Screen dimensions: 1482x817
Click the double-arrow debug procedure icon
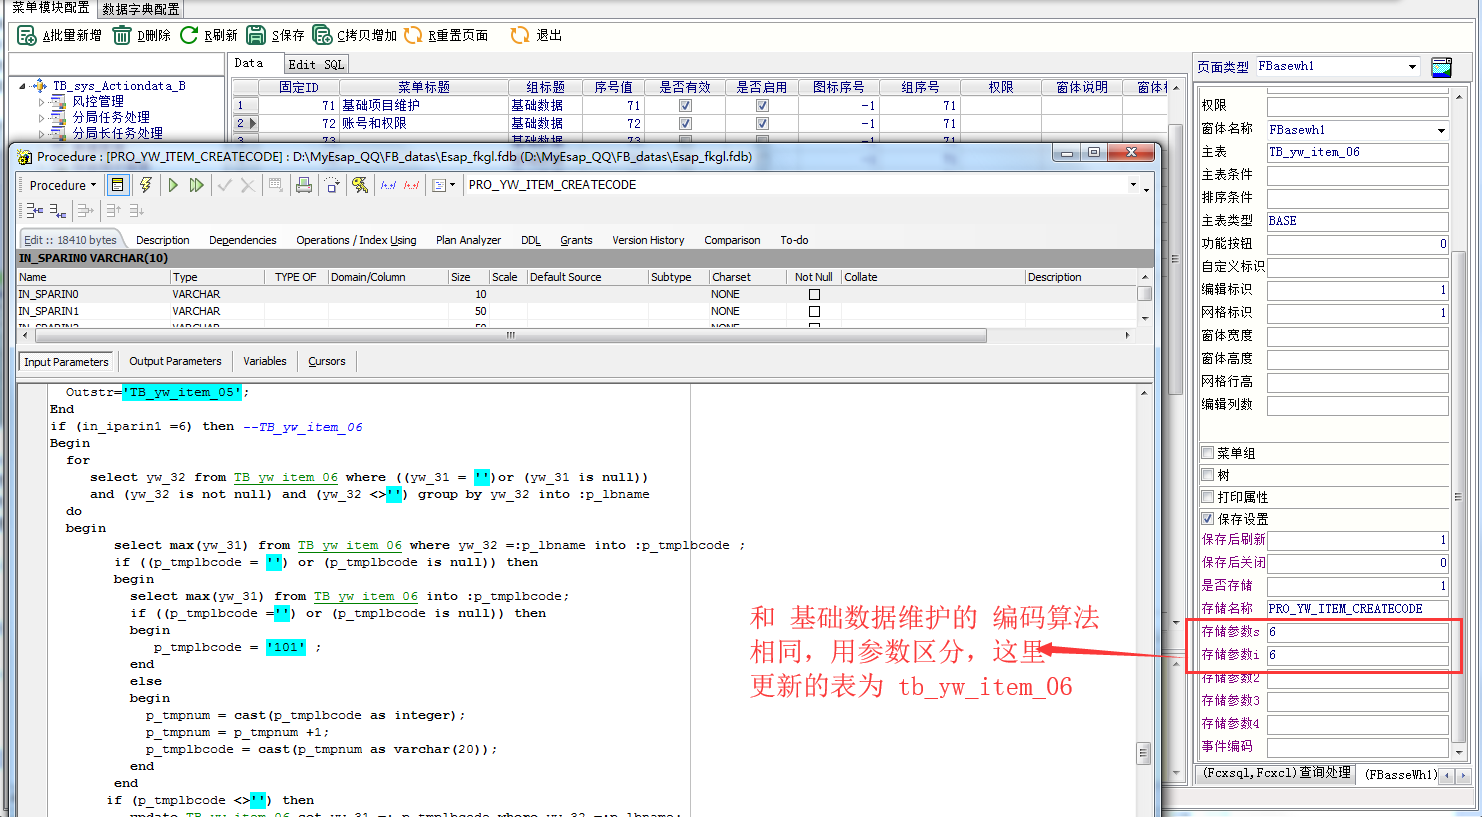[x=196, y=185]
